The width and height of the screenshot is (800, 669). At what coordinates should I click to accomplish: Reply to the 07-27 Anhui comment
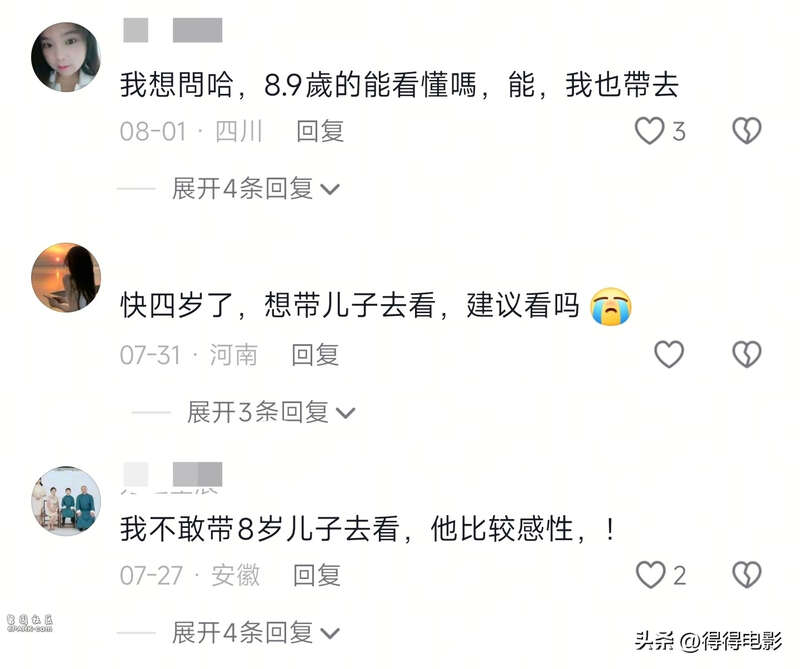[316, 575]
